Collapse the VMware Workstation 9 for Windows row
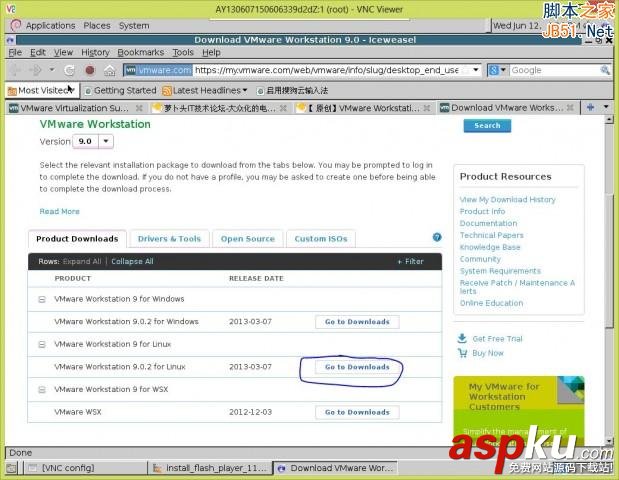 tap(42, 299)
